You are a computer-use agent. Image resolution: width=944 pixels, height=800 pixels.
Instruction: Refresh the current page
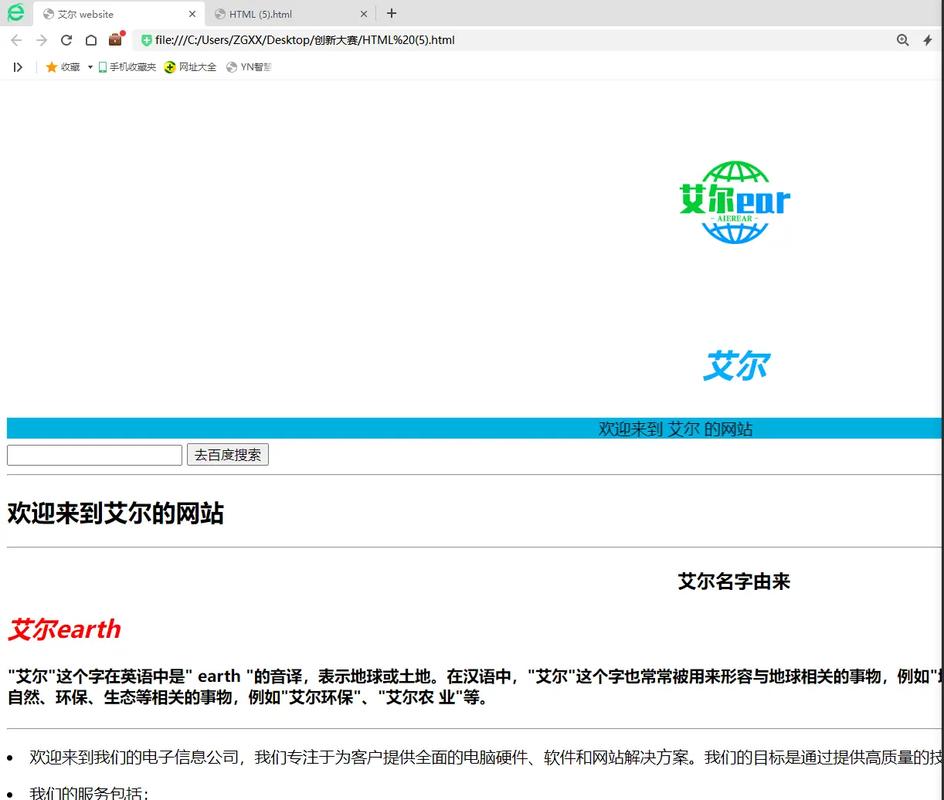pos(66,40)
